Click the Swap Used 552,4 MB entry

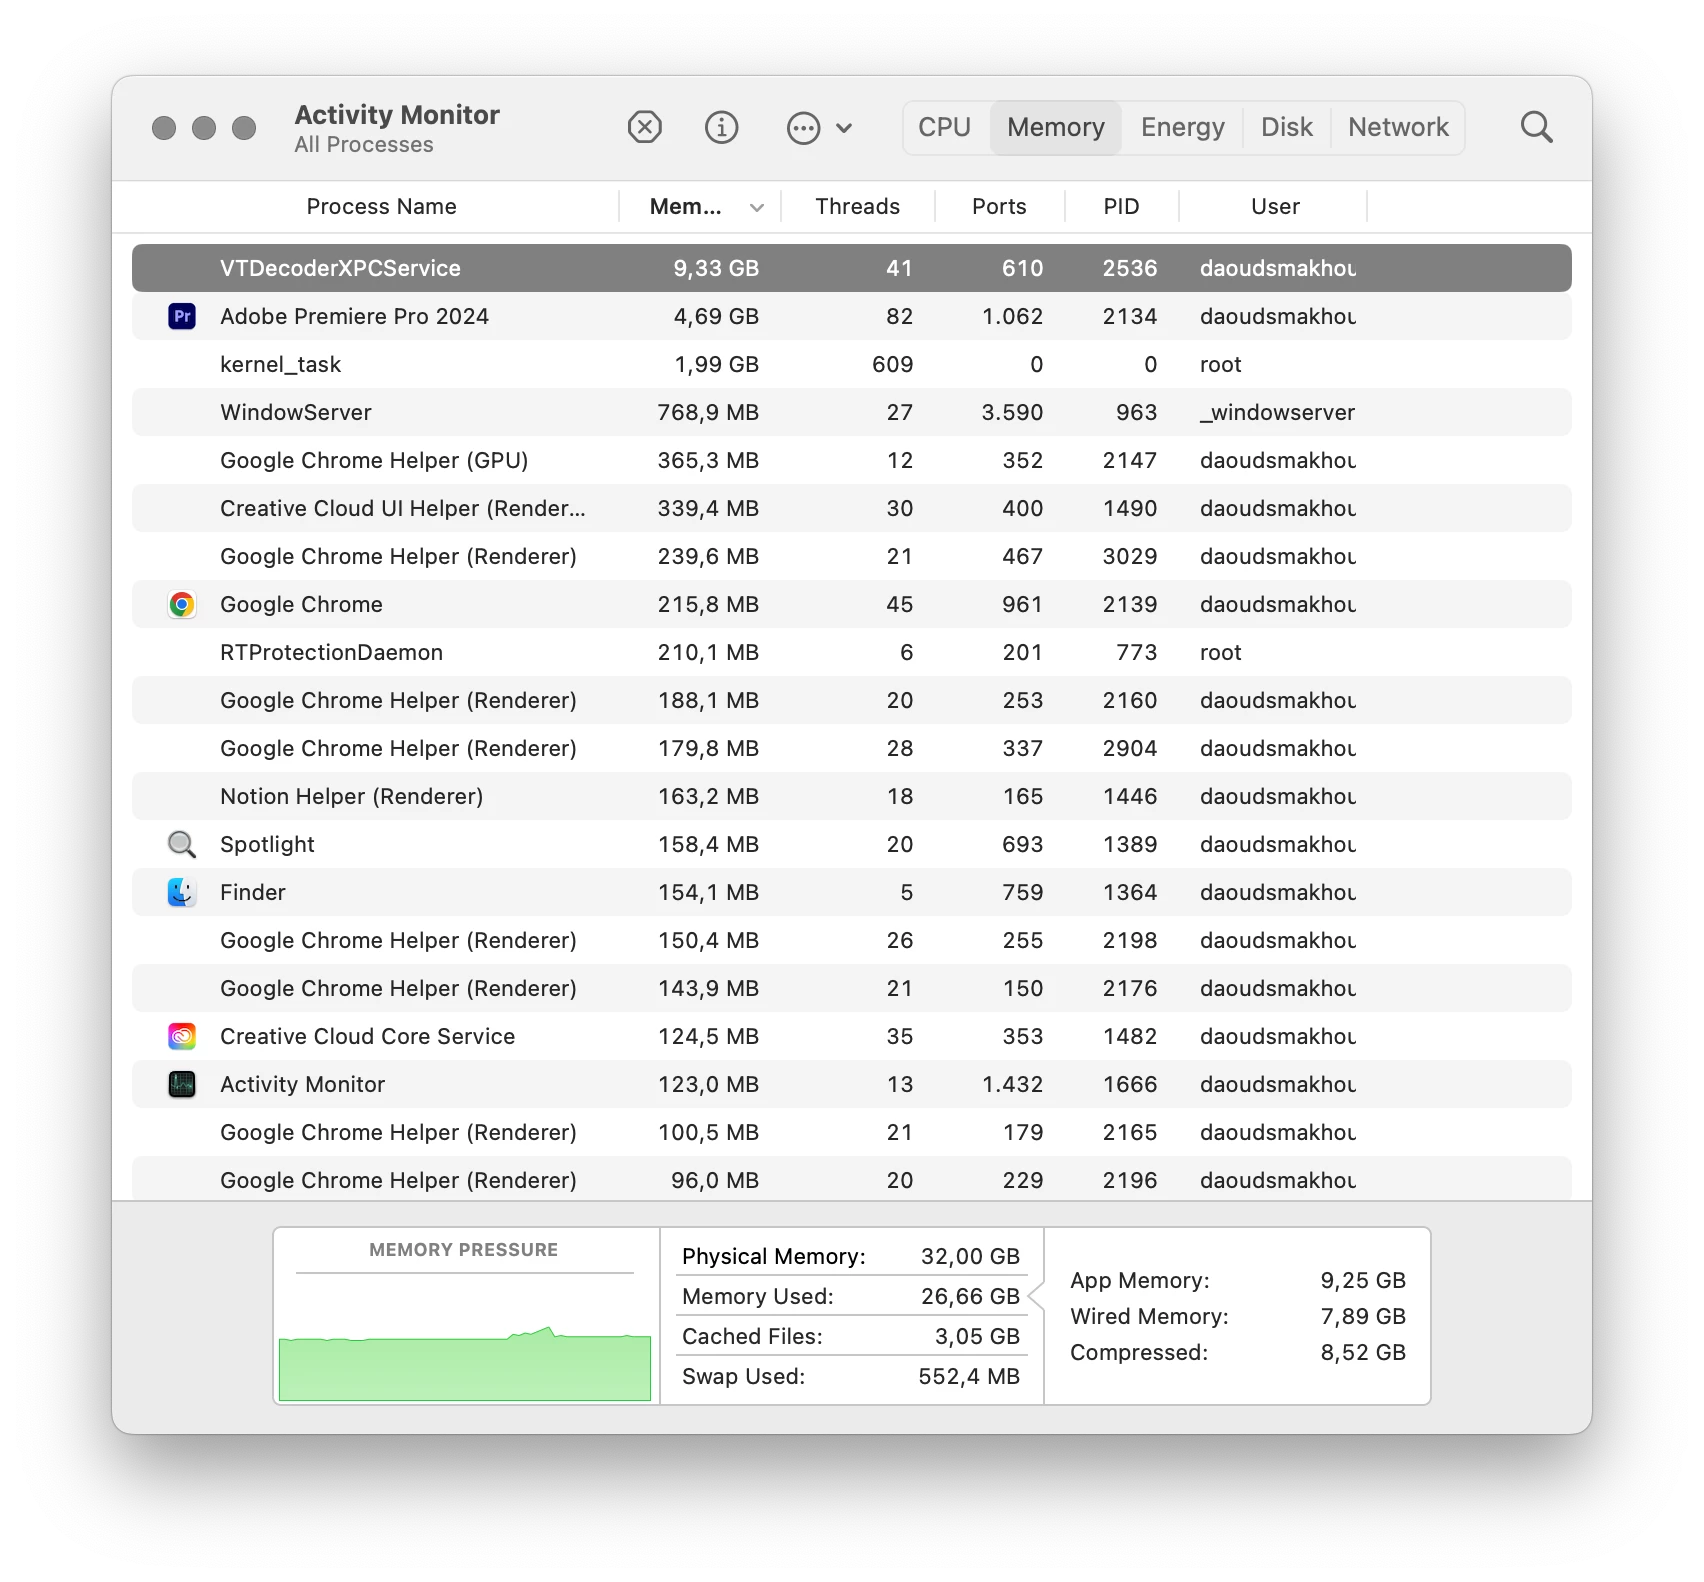click(x=851, y=1376)
